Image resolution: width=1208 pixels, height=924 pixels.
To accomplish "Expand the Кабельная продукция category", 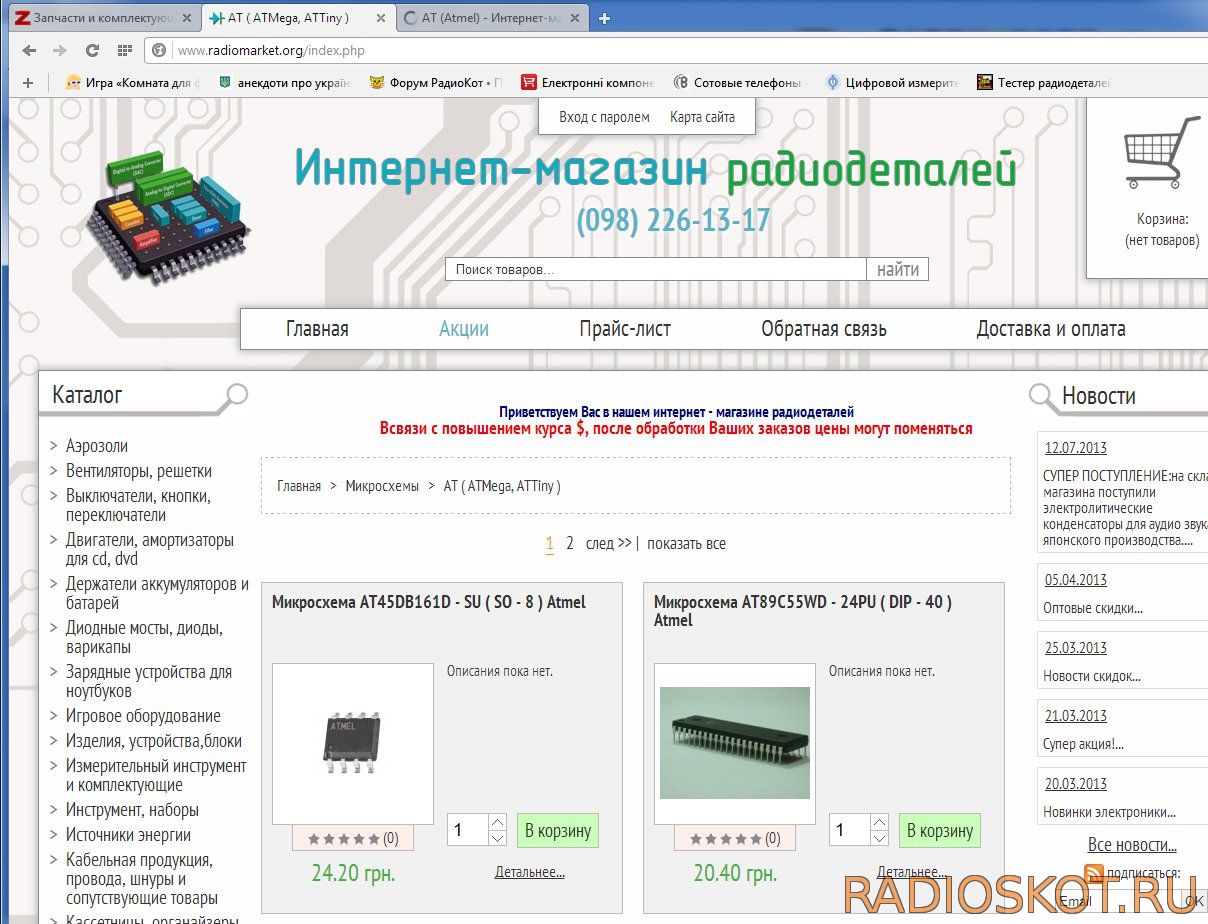I will [141, 879].
